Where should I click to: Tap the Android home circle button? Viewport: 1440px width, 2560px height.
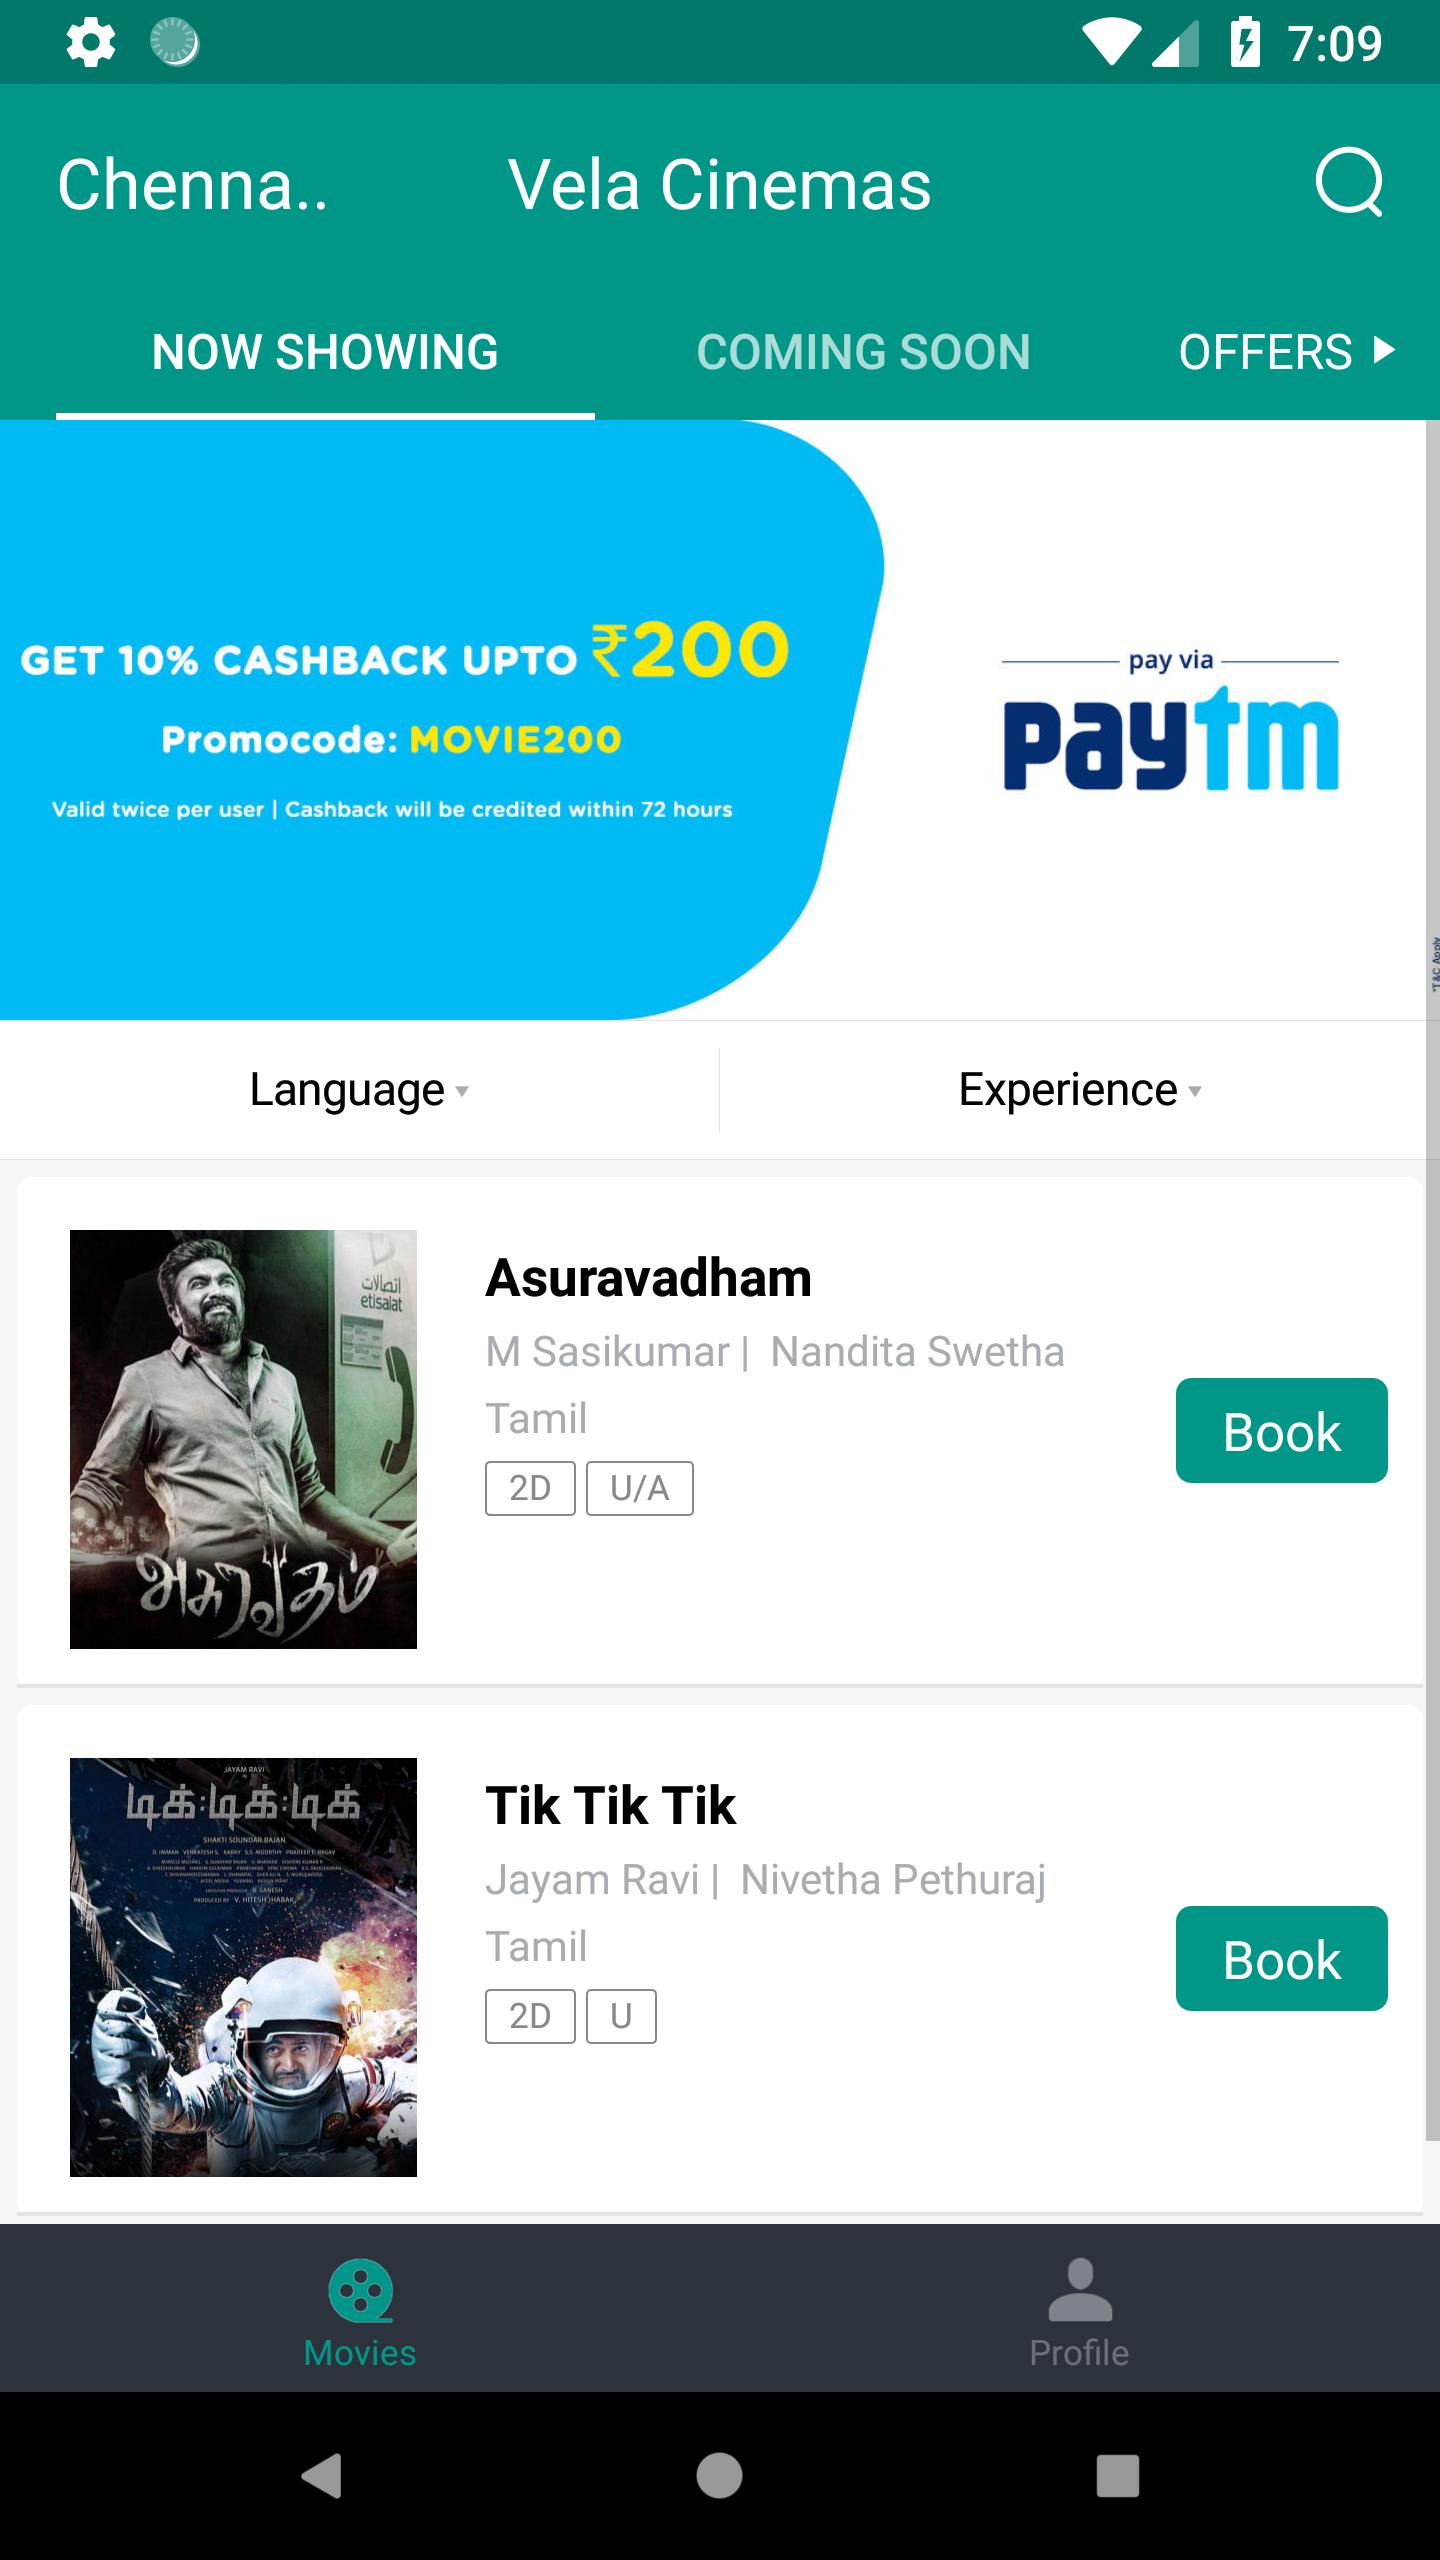point(719,2476)
